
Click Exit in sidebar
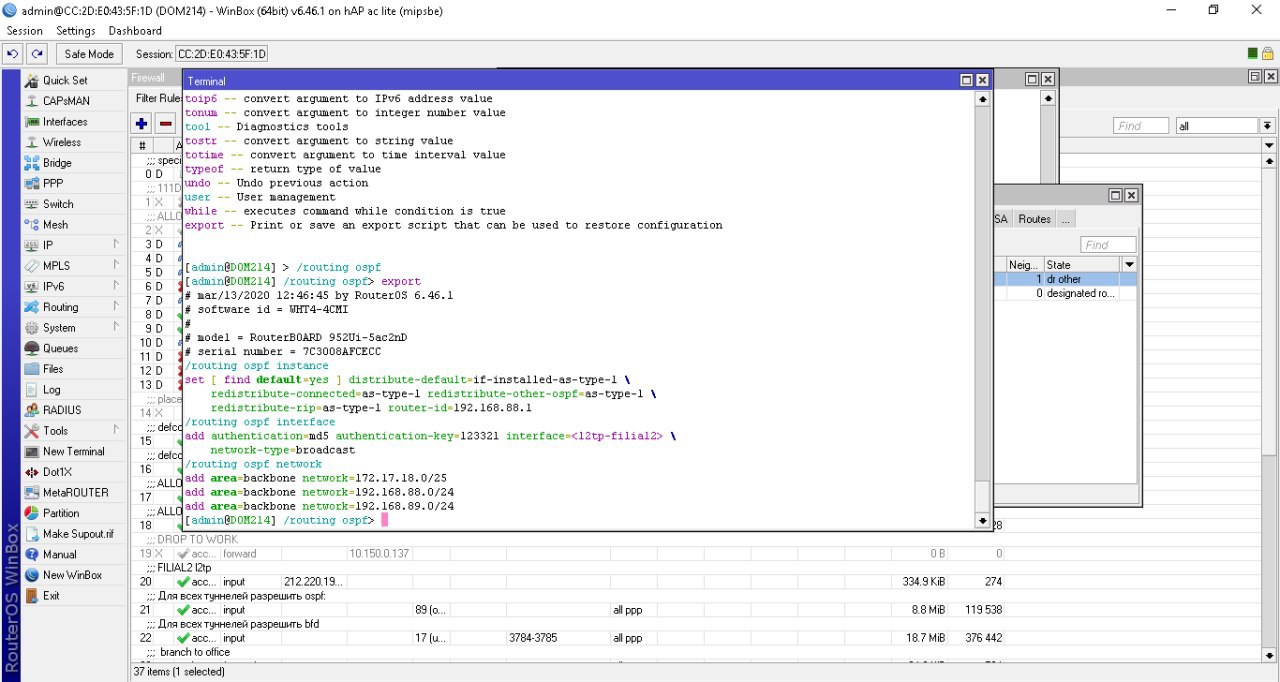(x=51, y=596)
